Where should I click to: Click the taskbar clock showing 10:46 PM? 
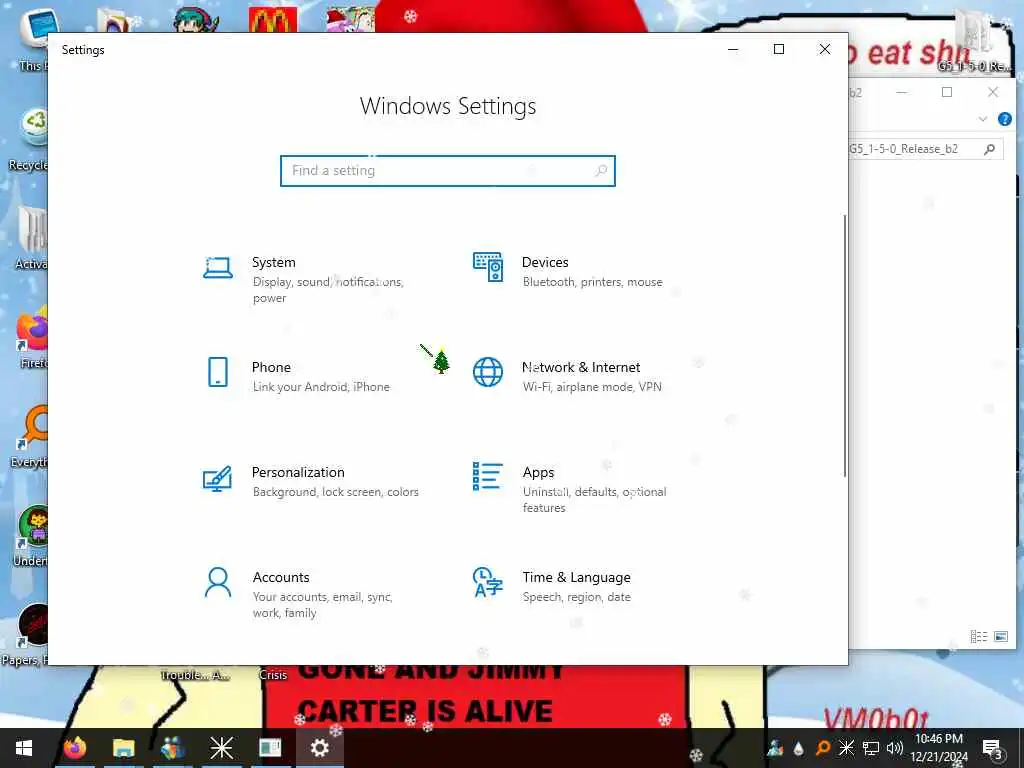pyautogui.click(x=938, y=748)
